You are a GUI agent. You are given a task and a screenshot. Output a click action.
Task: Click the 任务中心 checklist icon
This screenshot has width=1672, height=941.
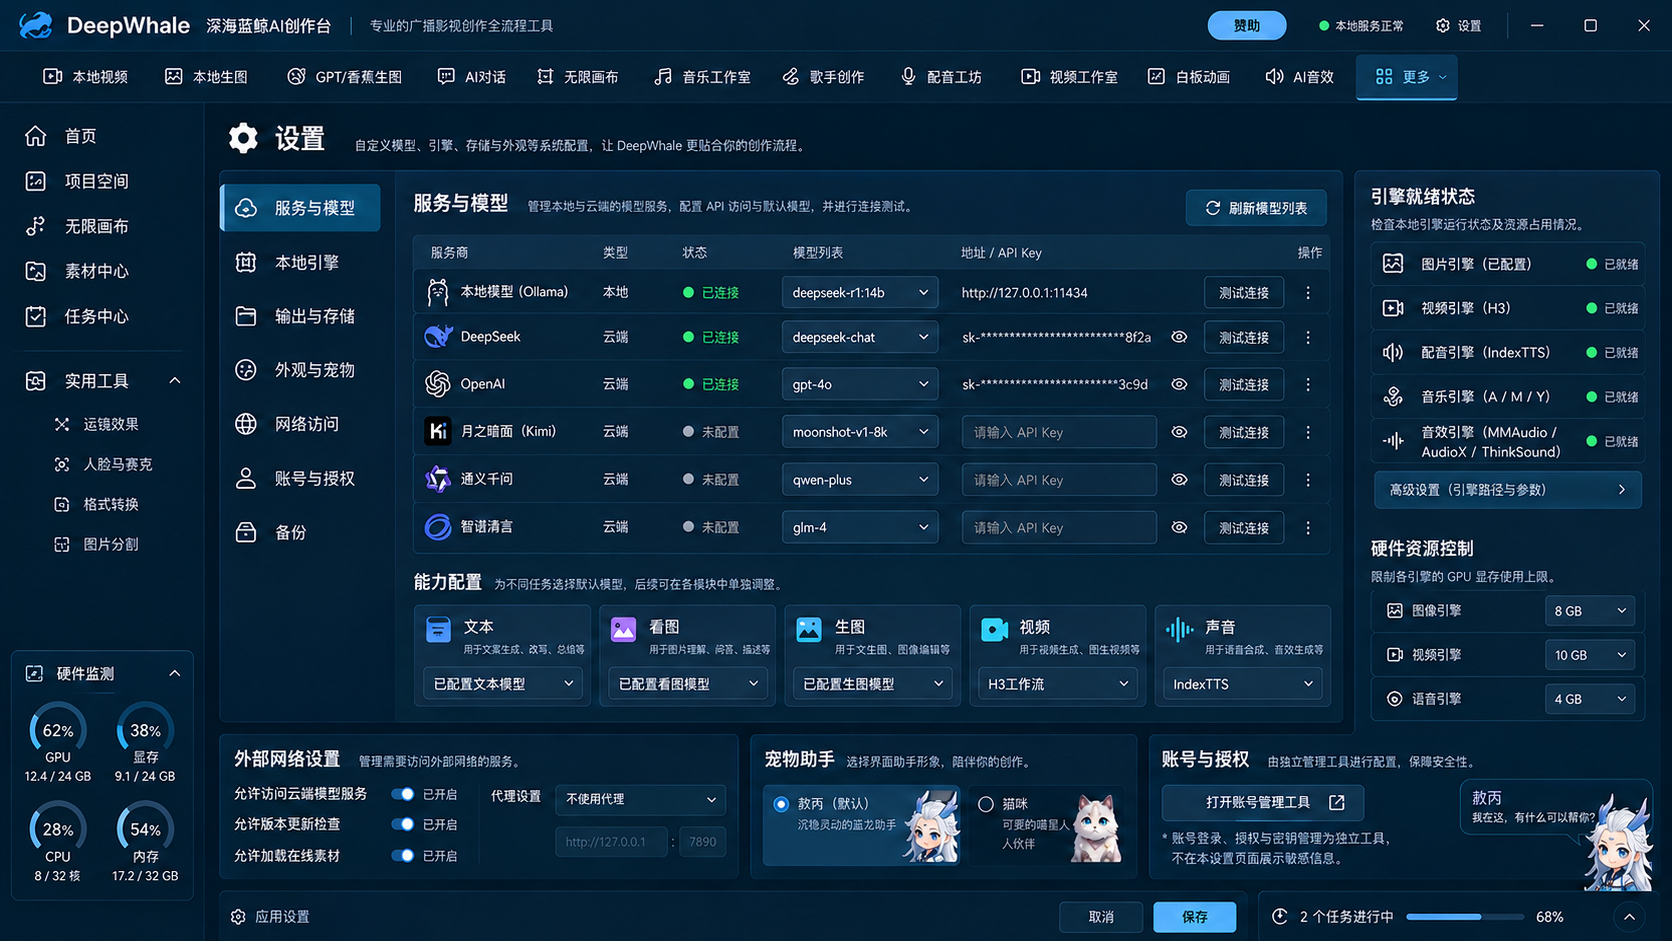coord(36,316)
